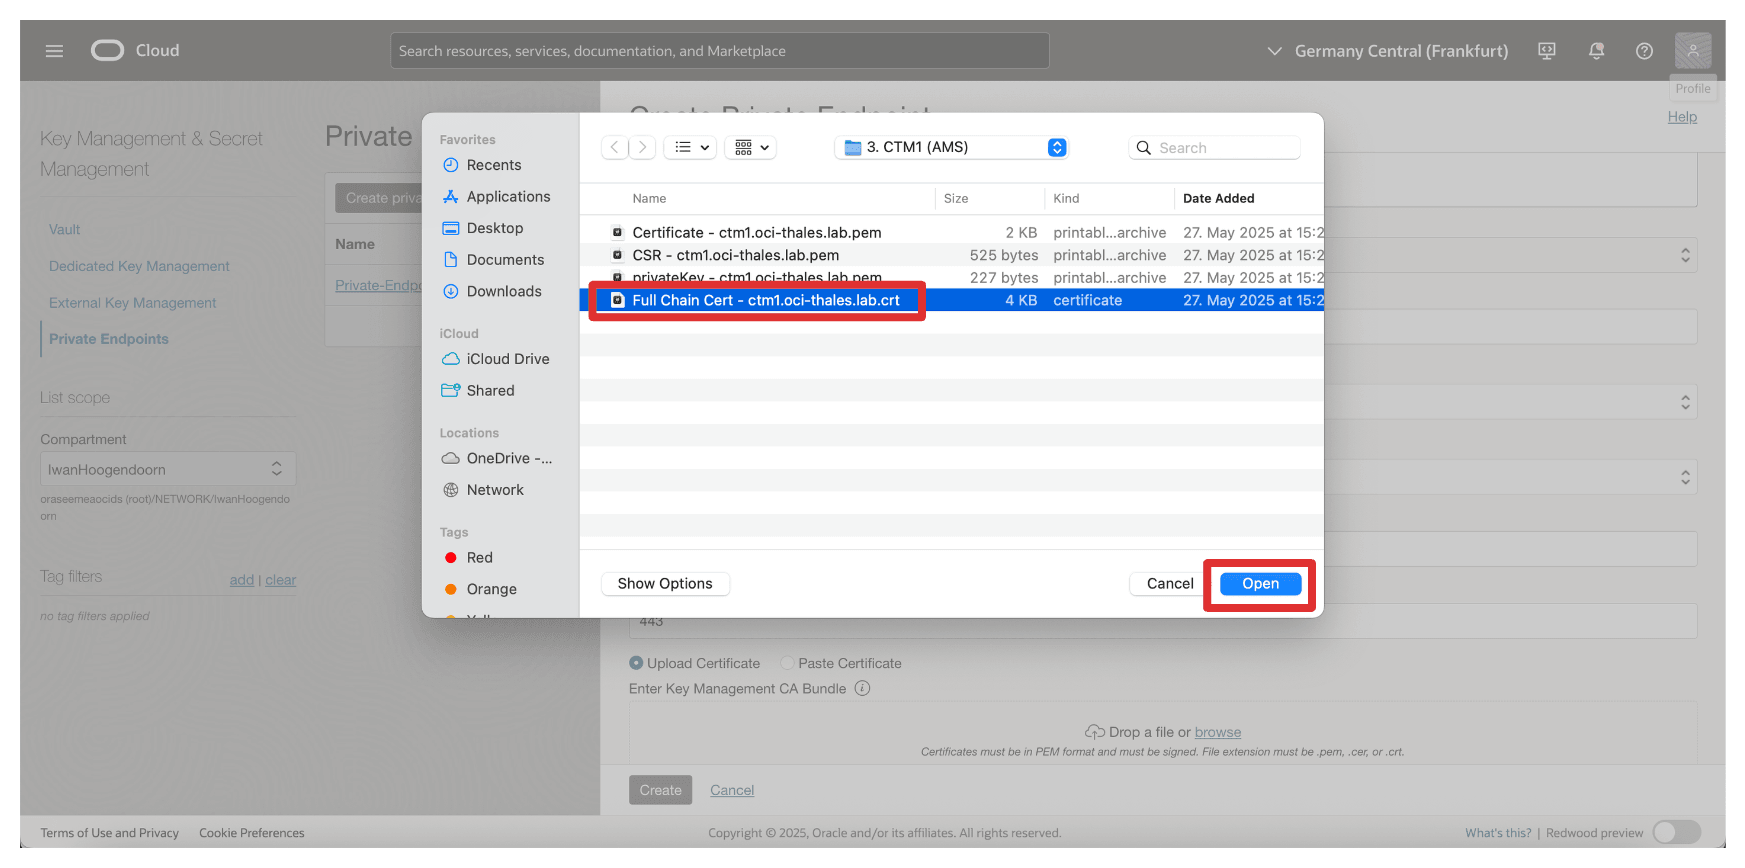Click the browse link to upload file
The height and width of the screenshot is (868, 1745).
(1217, 732)
